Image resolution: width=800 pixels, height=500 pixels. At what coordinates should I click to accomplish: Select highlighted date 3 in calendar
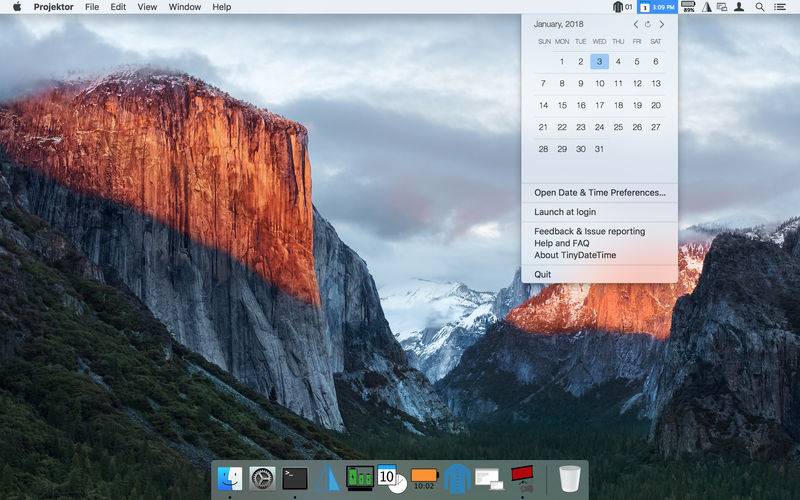pos(599,61)
